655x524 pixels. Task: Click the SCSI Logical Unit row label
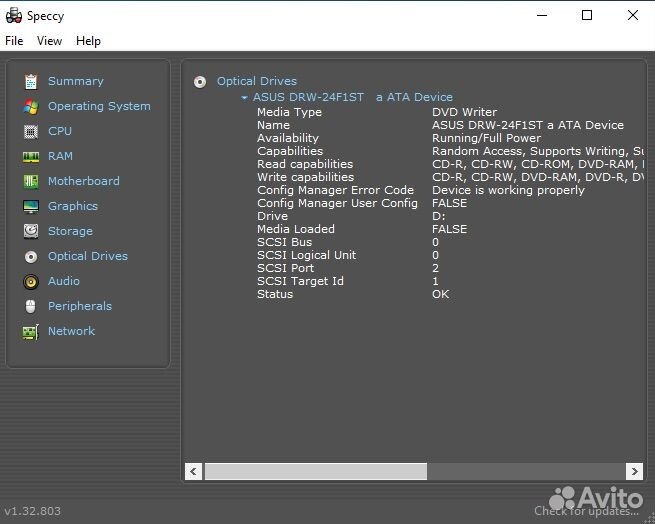click(x=307, y=255)
